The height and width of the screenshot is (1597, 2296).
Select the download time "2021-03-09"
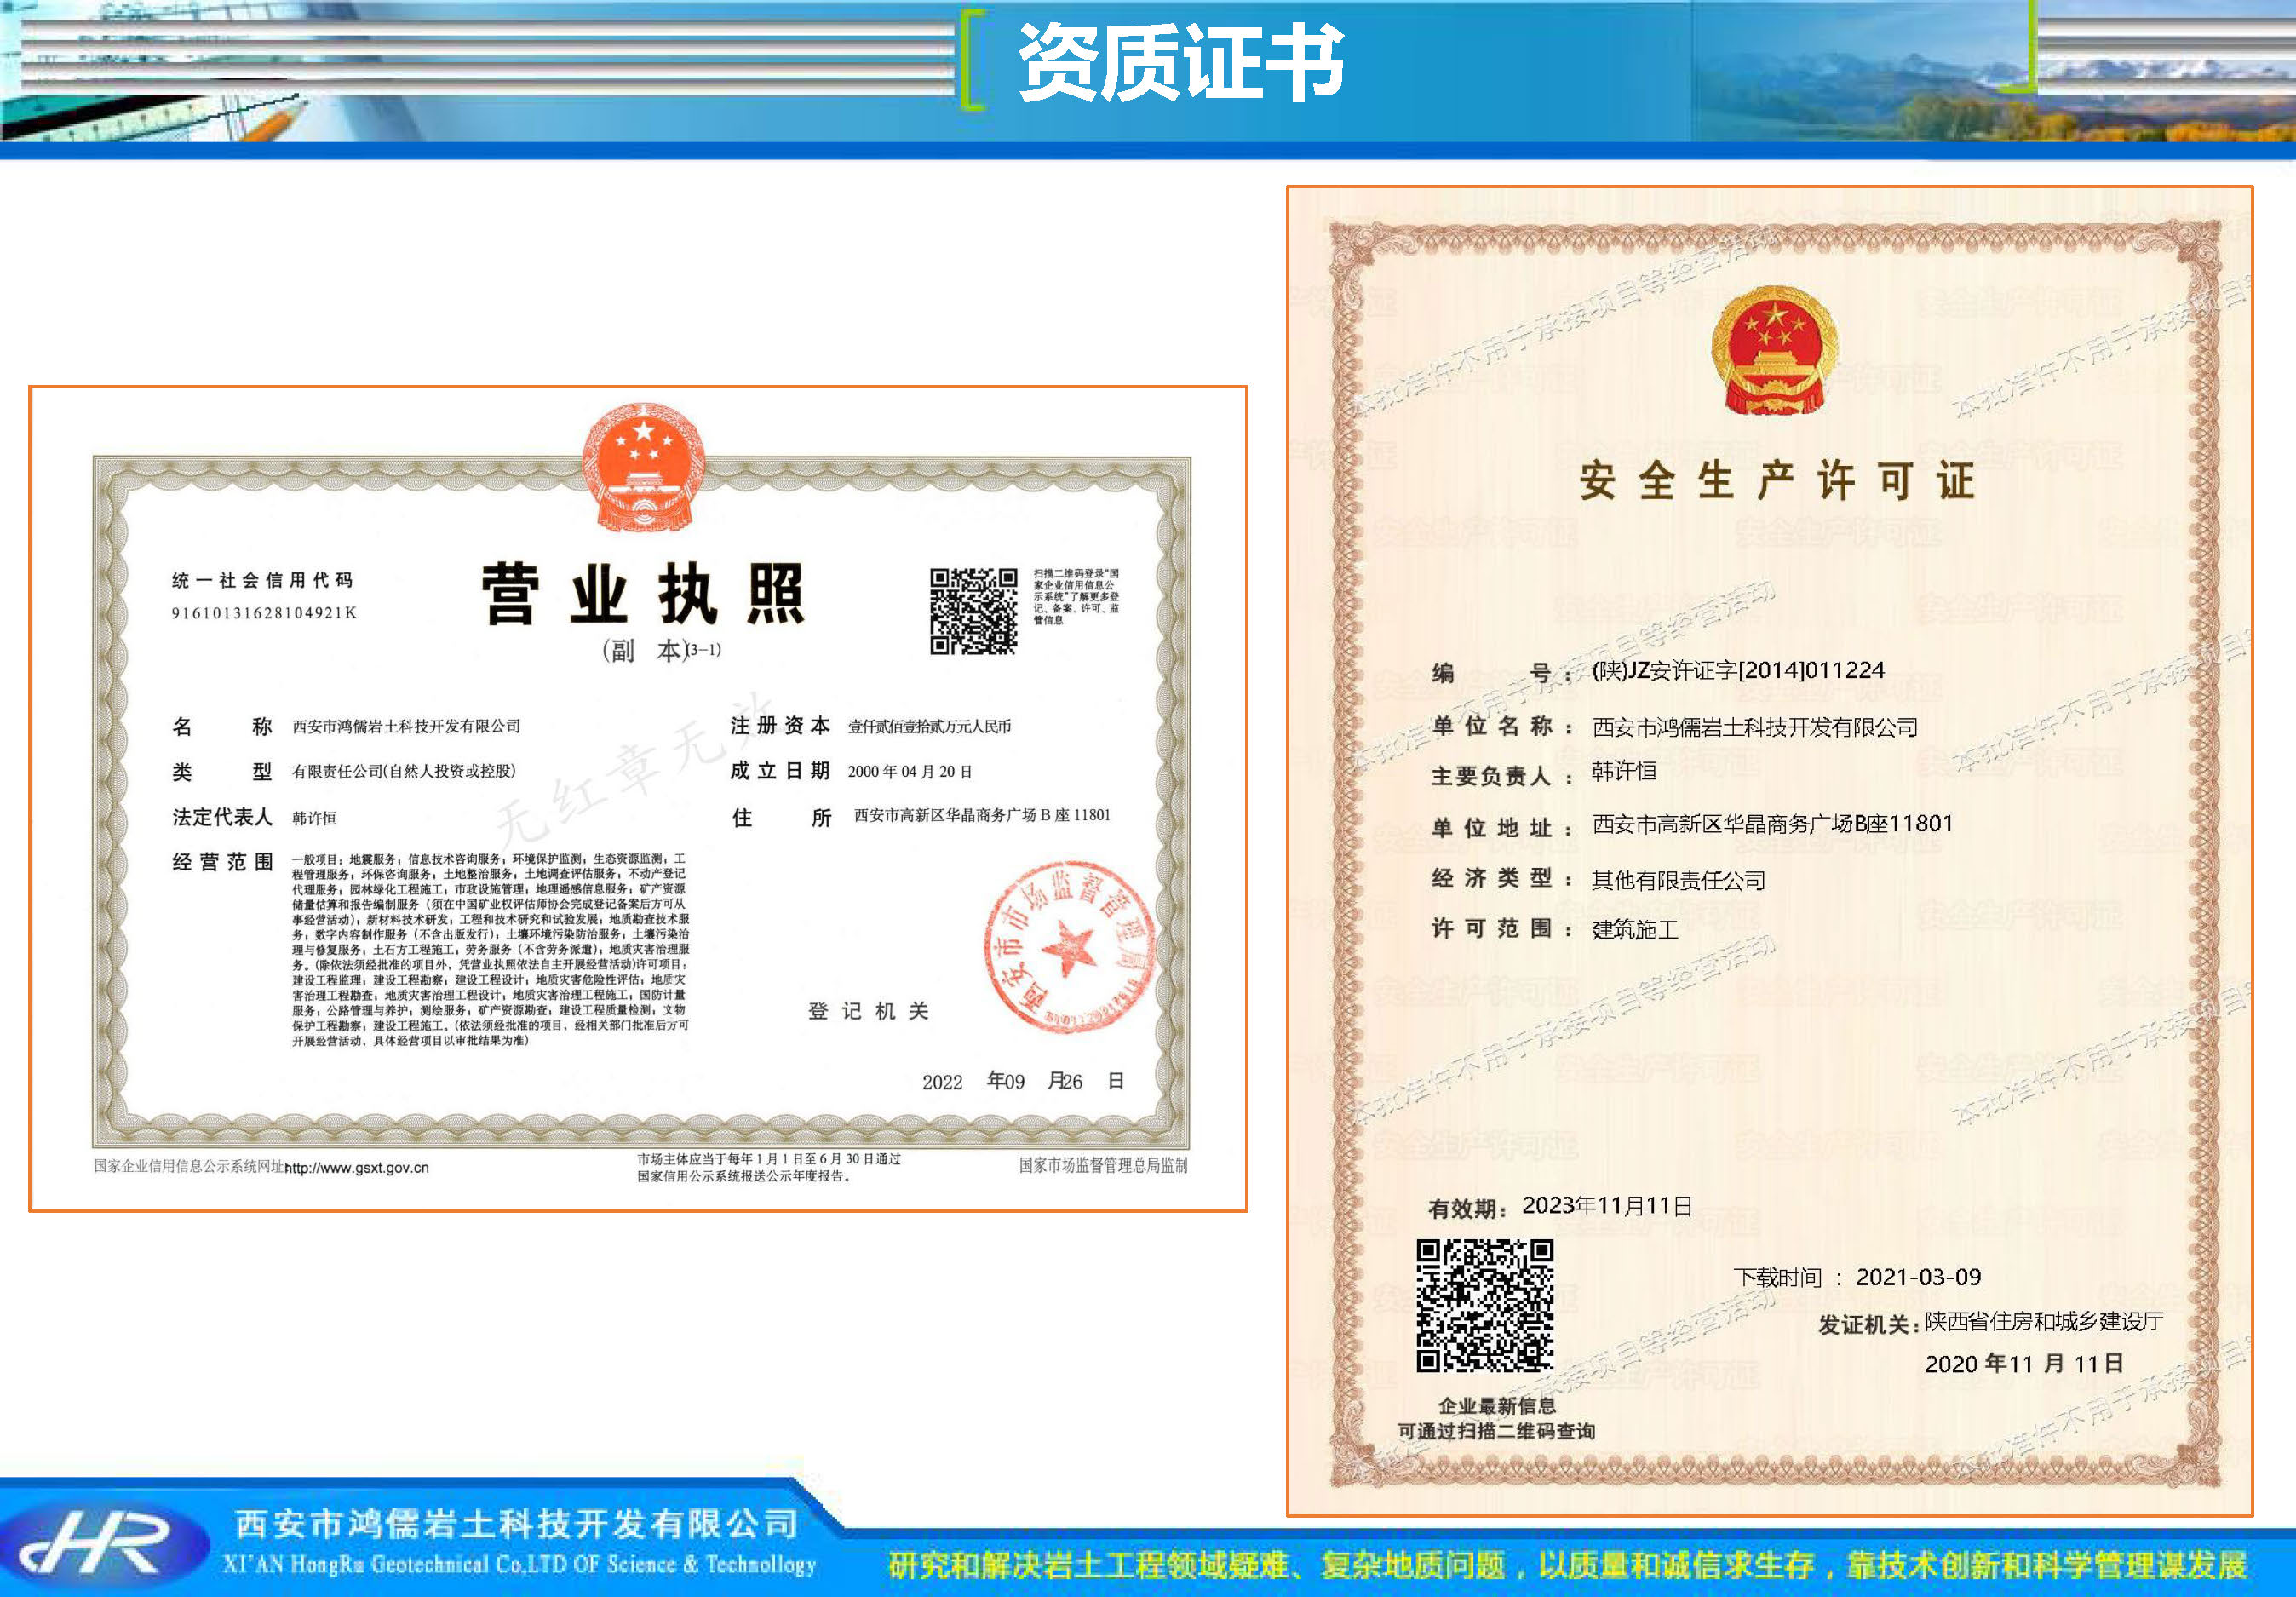tap(1918, 1277)
